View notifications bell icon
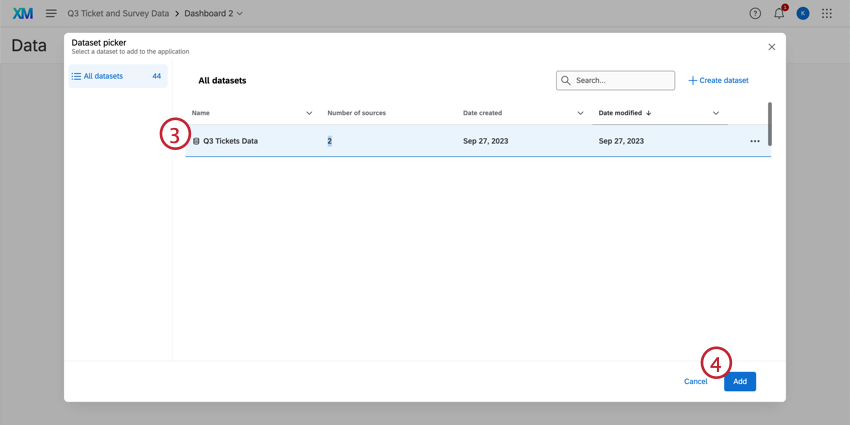This screenshot has width=850, height=425. (779, 14)
